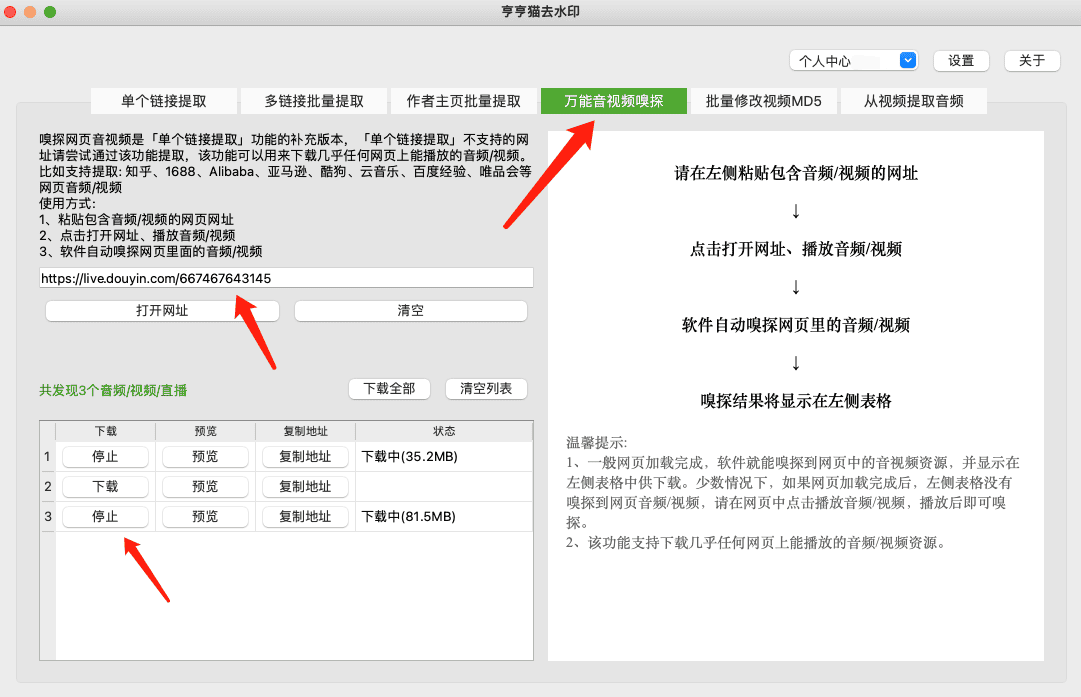
Task: Open the 多链接批量提取 tab
Action: pyautogui.click(x=314, y=101)
